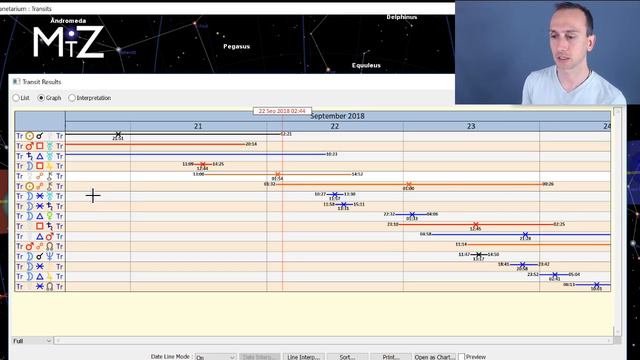Image resolution: width=640 pixels, height=360 pixels.
Task: Click the exact marker on the Sun conjunction line
Action: pos(118,134)
